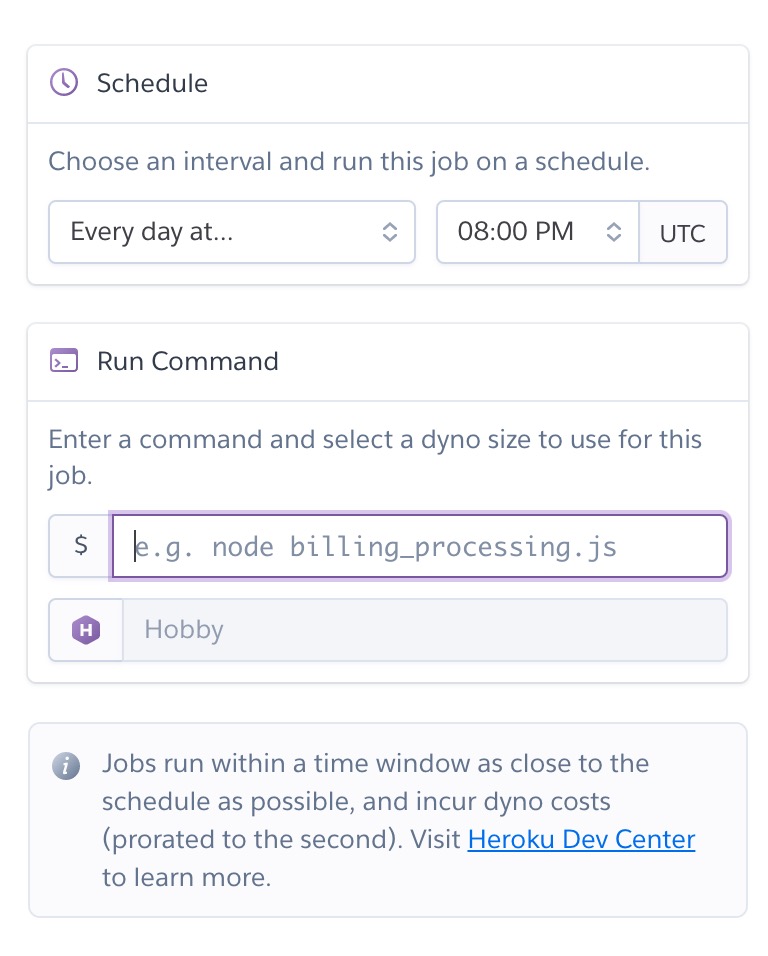The height and width of the screenshot is (956, 768).
Task: Click the chevron arrows on time selector
Action: tap(614, 233)
